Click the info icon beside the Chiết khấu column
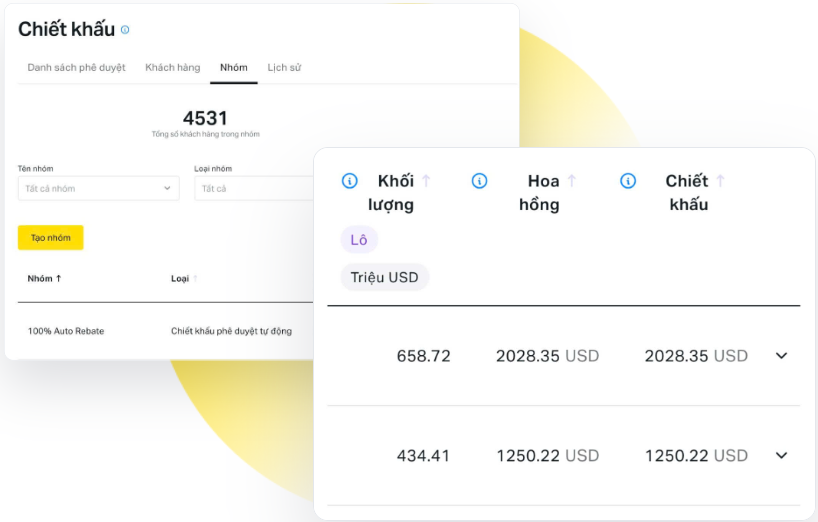 (628, 181)
